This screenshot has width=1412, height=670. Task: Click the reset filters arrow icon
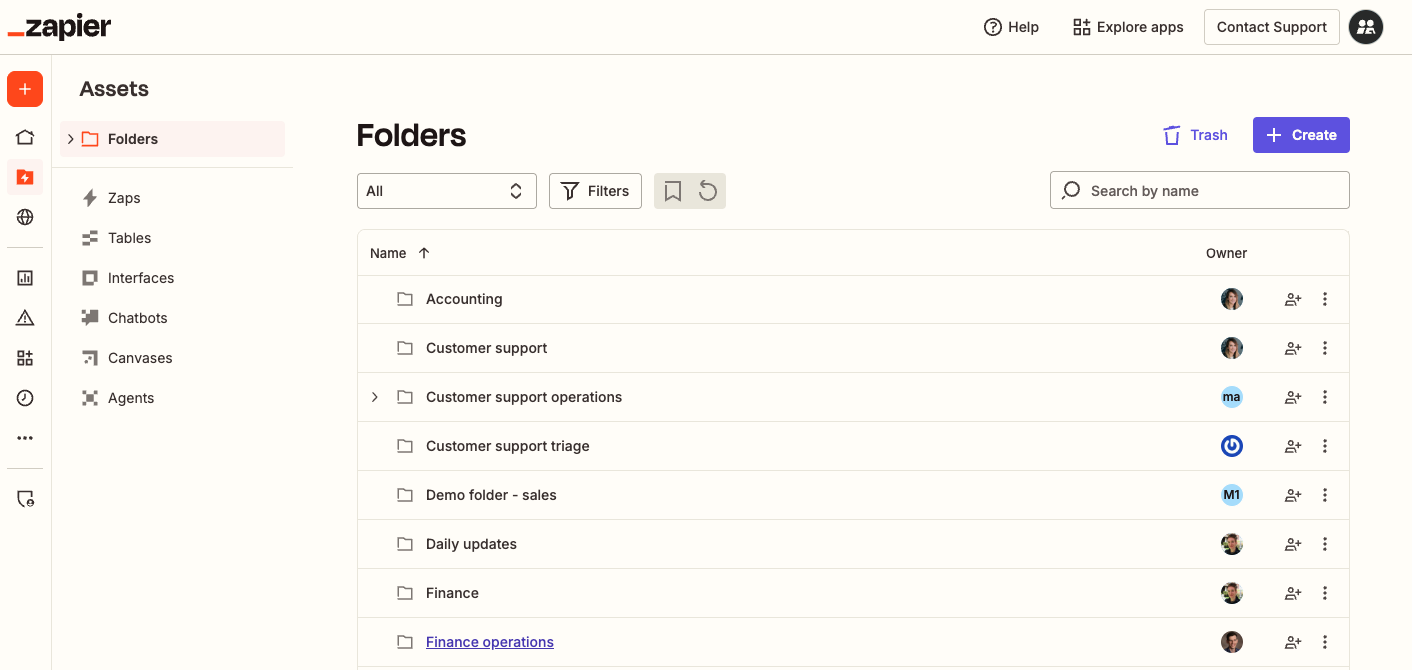coord(708,191)
